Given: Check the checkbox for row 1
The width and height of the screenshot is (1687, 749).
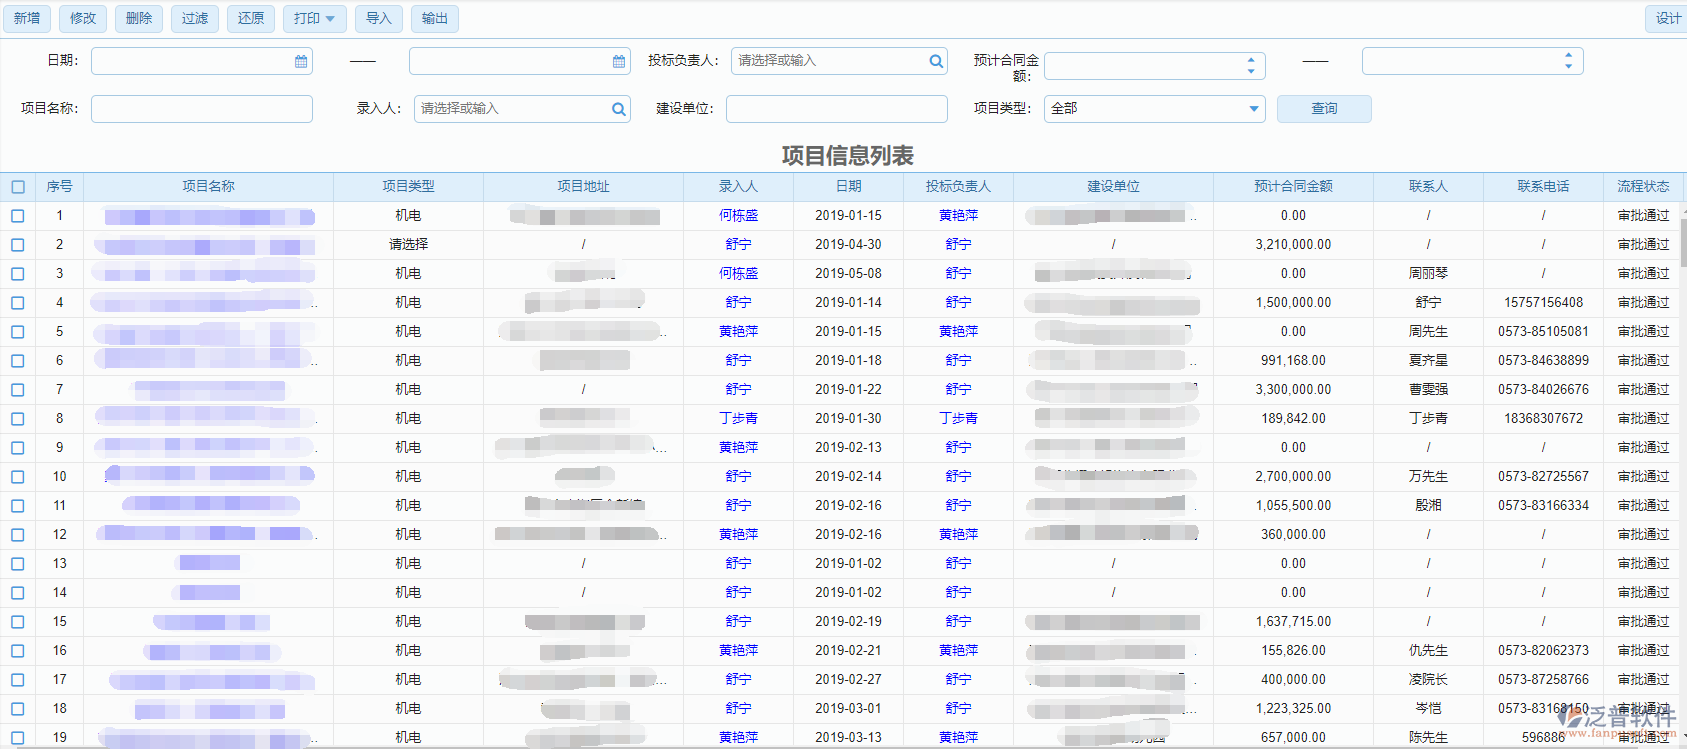Looking at the screenshot, I should [x=18, y=216].
